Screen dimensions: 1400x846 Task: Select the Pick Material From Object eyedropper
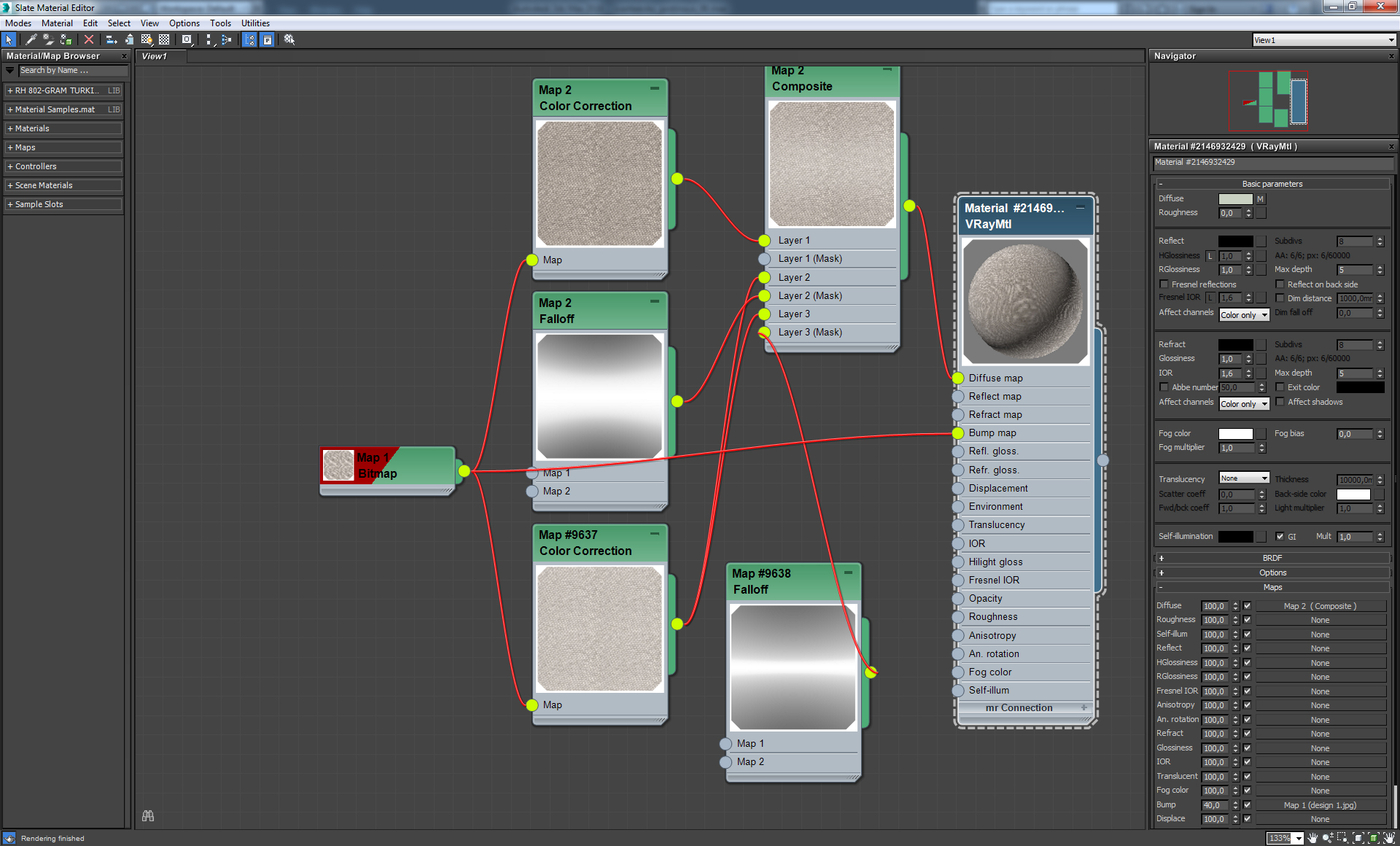(x=31, y=40)
